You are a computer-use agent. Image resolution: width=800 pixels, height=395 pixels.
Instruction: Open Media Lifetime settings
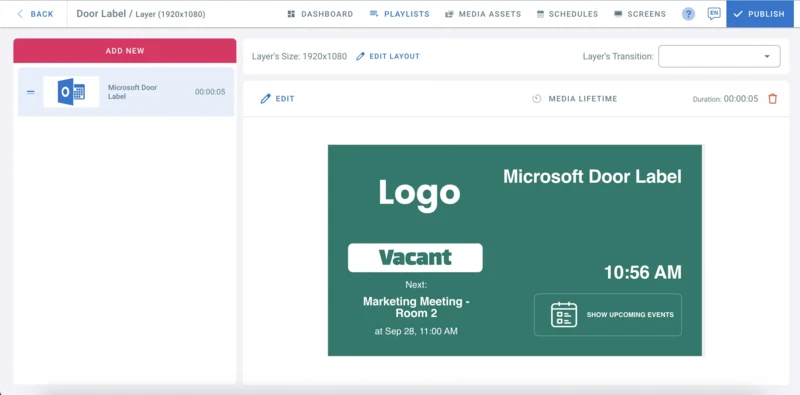point(583,99)
